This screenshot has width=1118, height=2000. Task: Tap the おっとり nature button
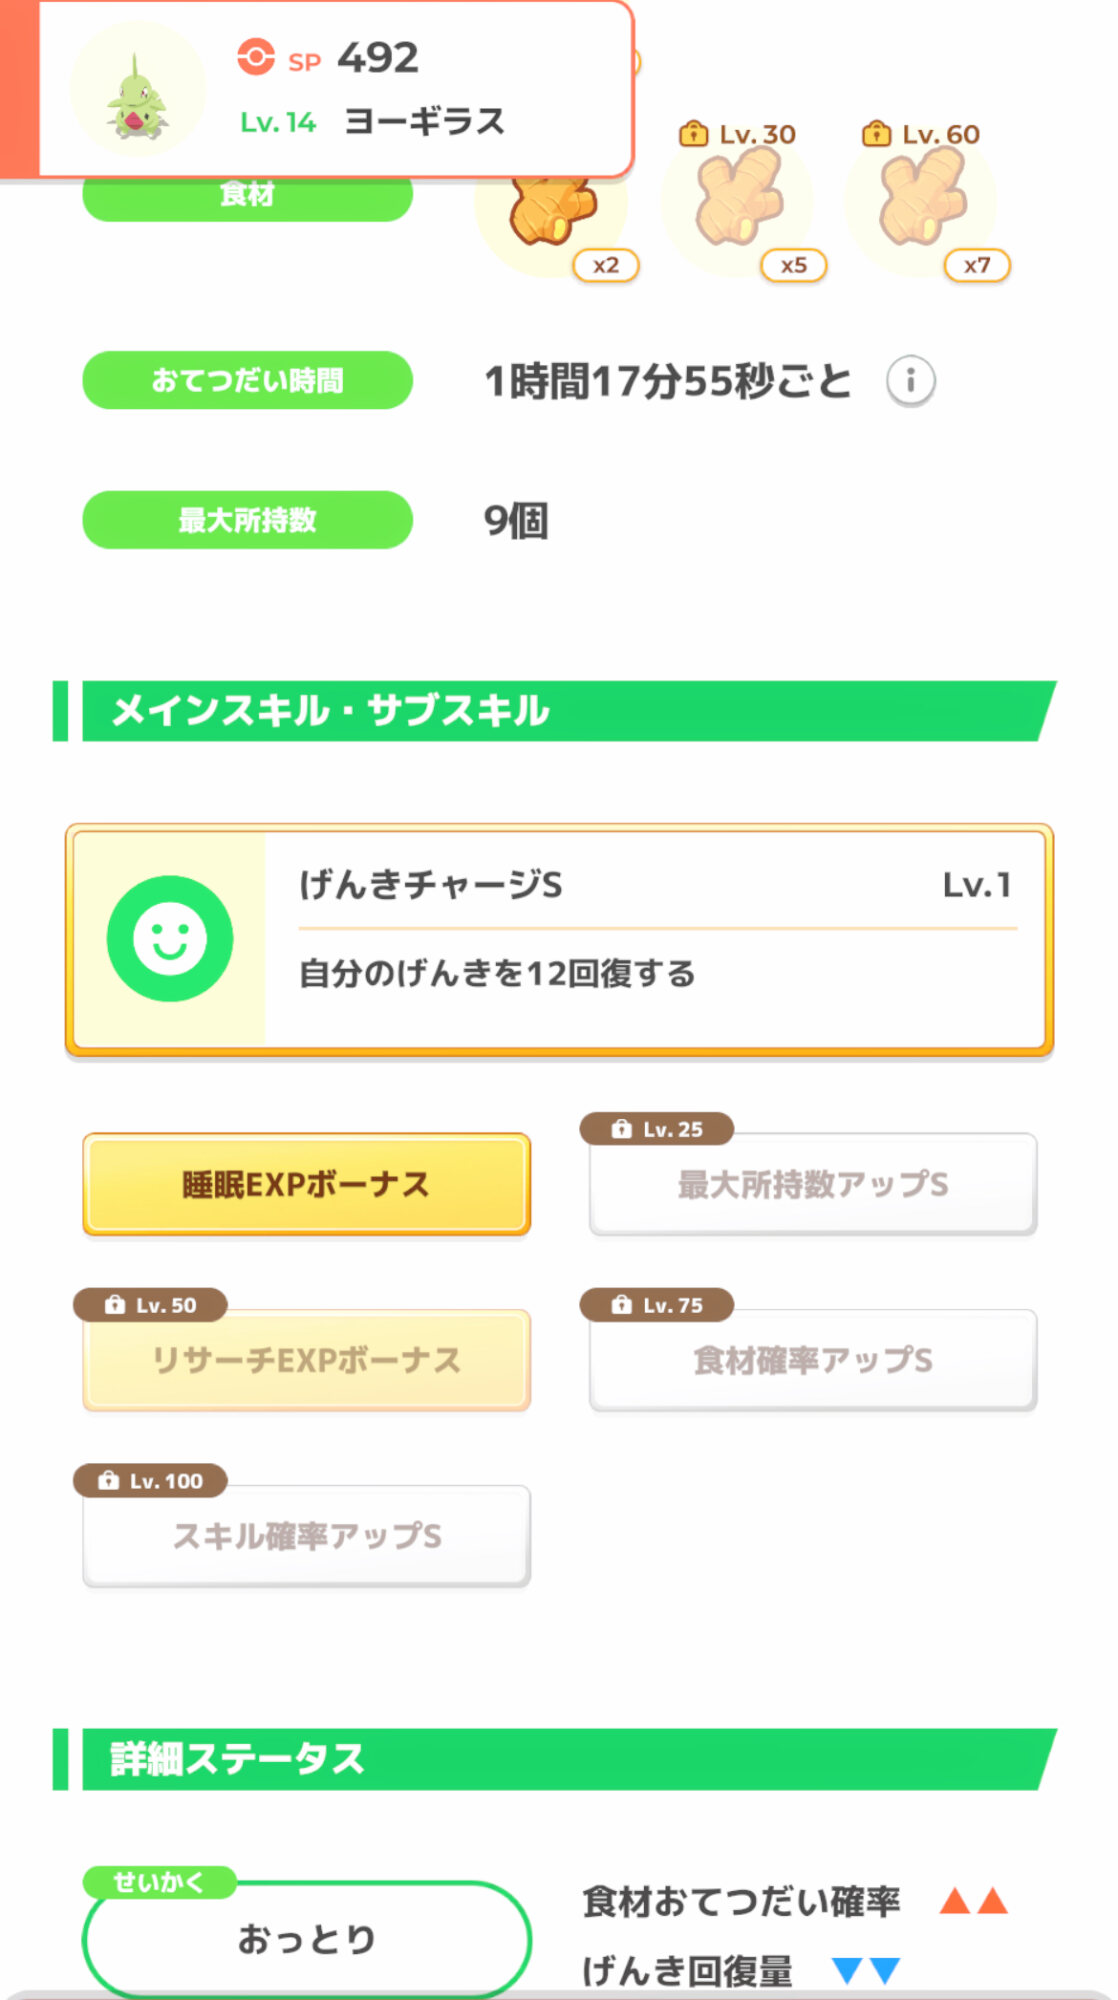pyautogui.click(x=306, y=1939)
